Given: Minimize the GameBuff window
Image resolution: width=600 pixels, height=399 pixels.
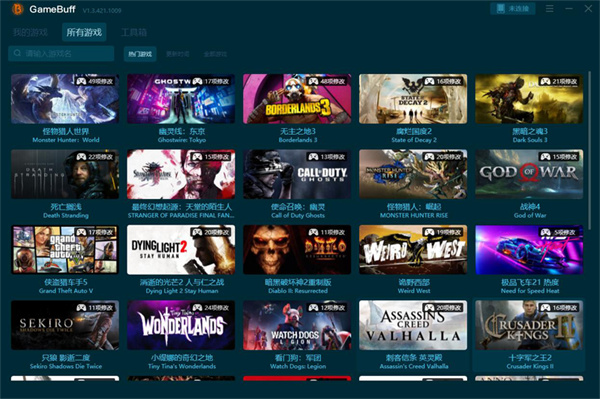Looking at the screenshot, I should click(x=569, y=8).
